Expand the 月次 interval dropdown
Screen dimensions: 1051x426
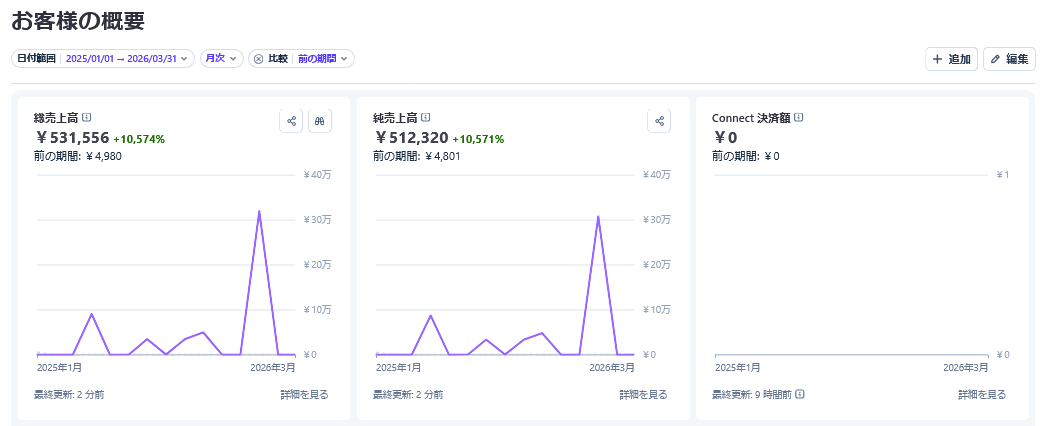(x=222, y=59)
